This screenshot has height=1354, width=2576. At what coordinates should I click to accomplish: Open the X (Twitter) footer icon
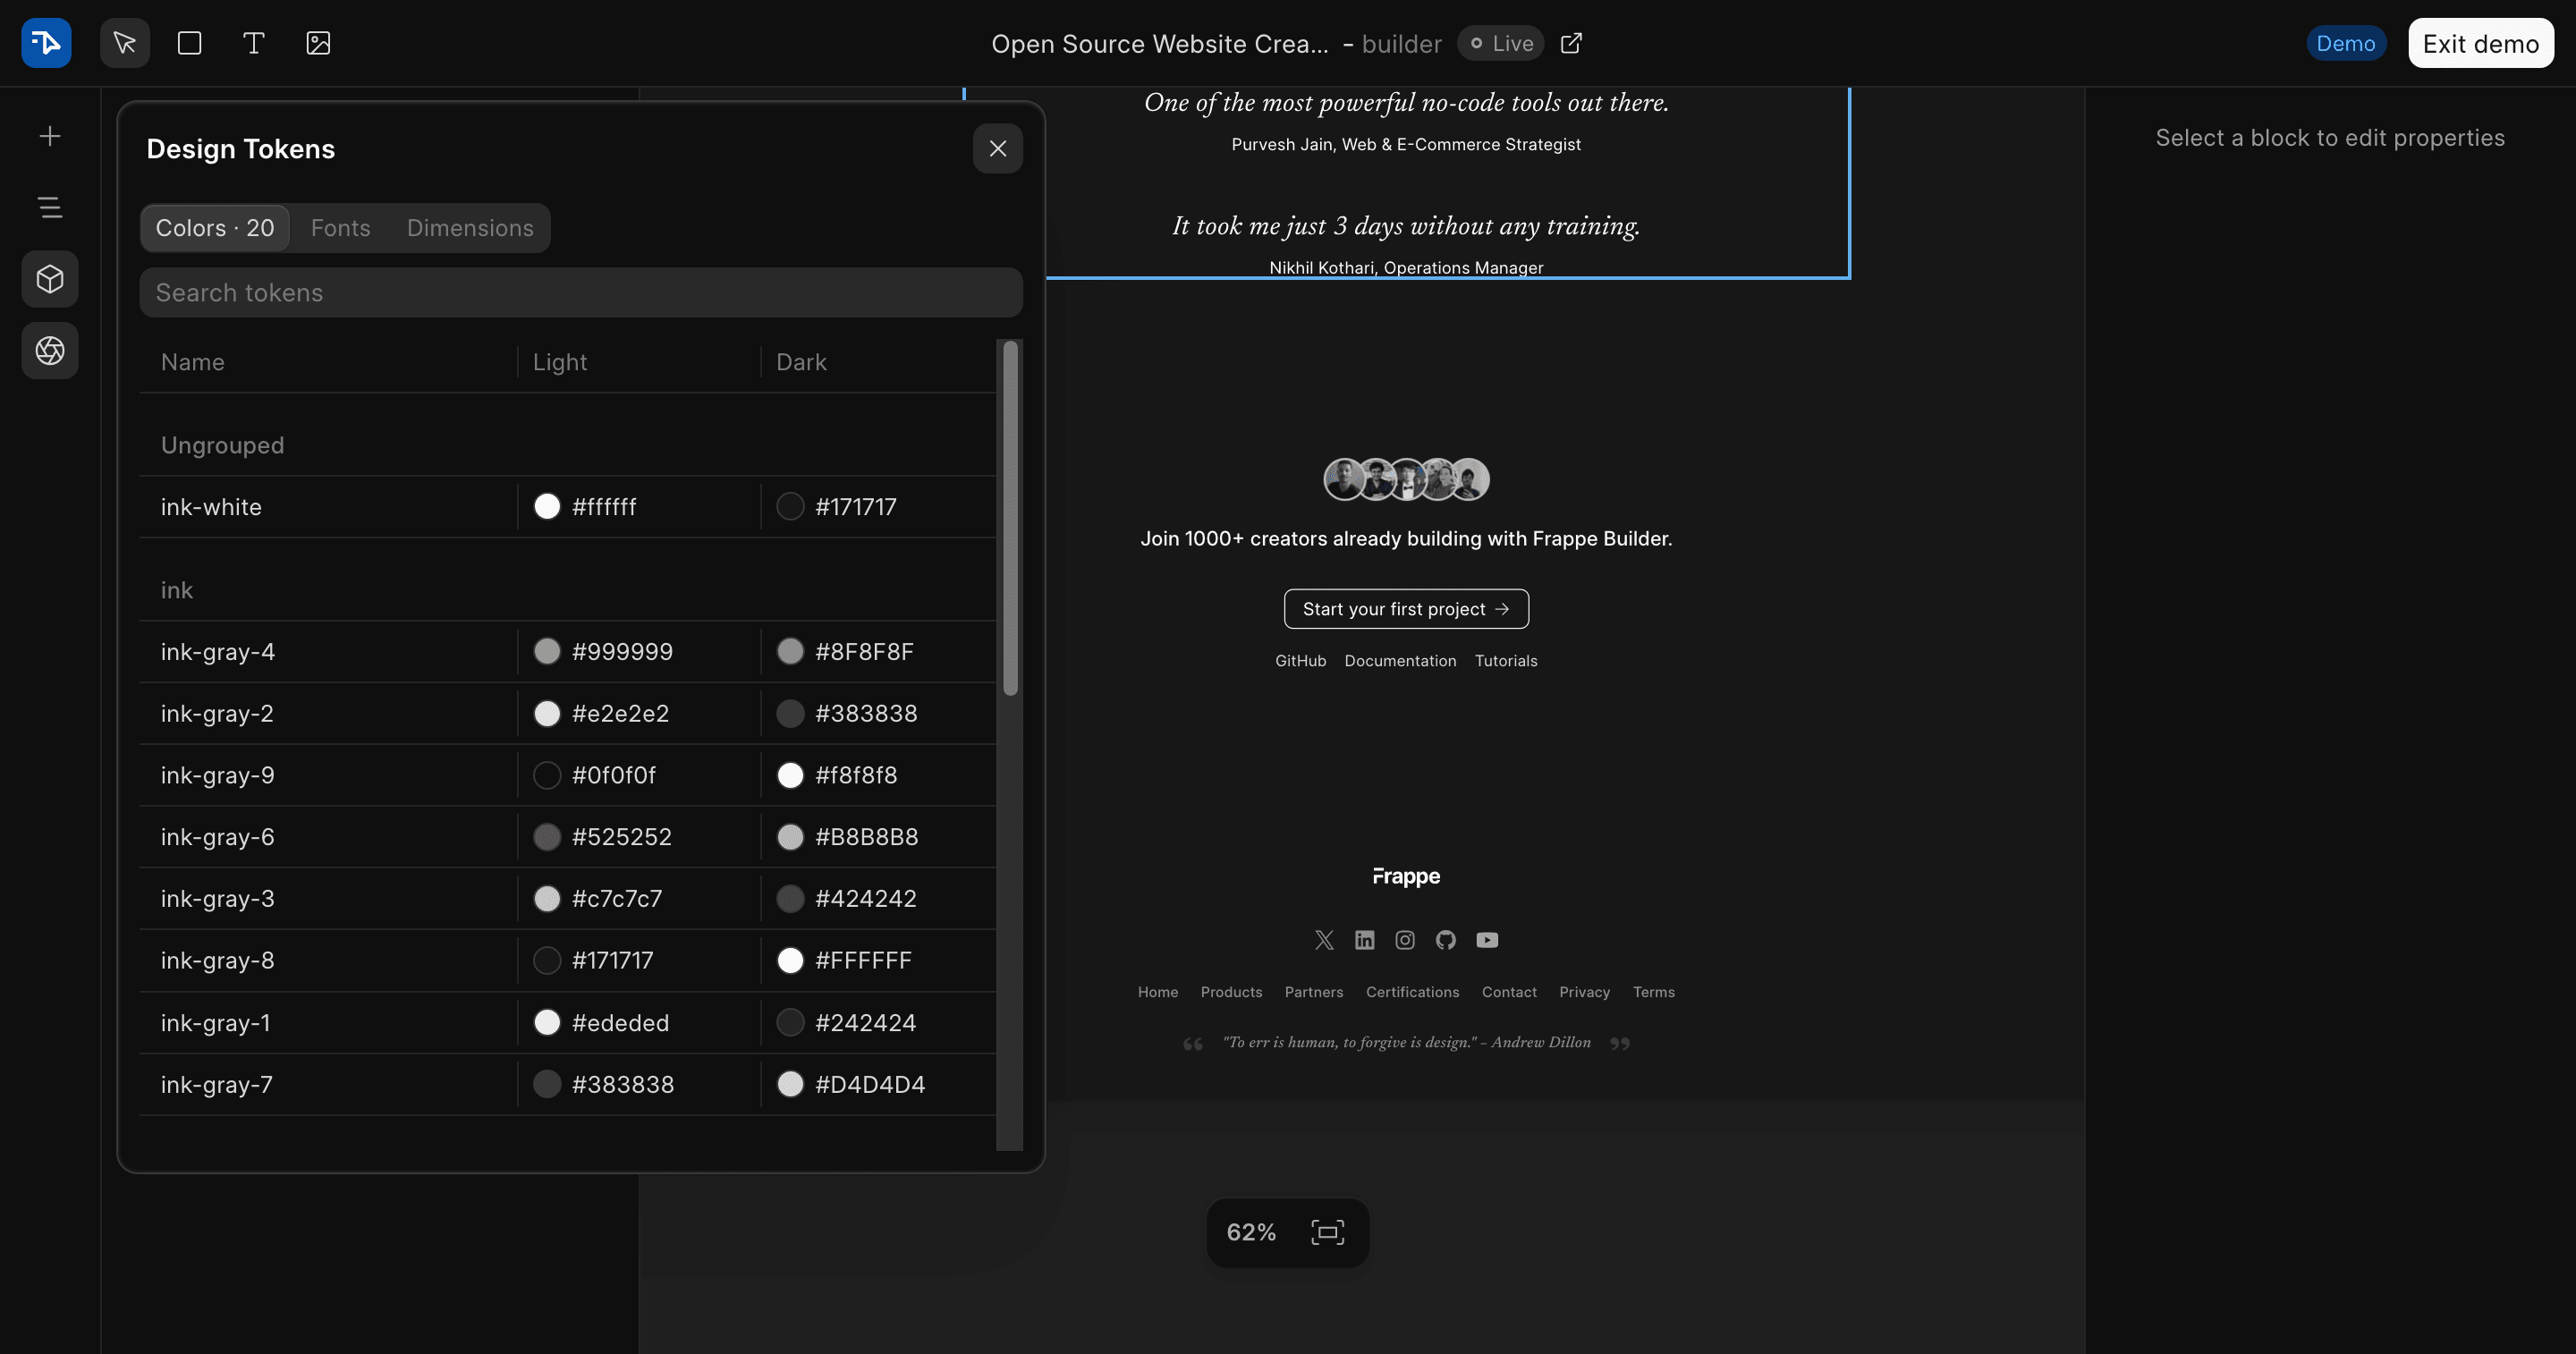(1324, 940)
